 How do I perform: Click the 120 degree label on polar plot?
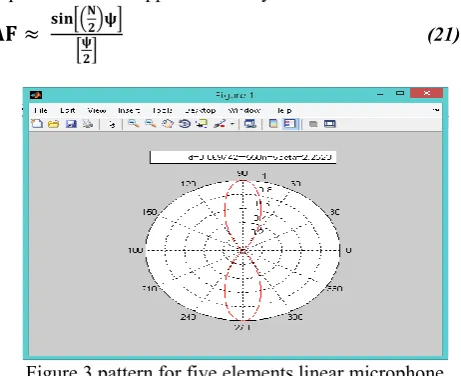(x=189, y=184)
